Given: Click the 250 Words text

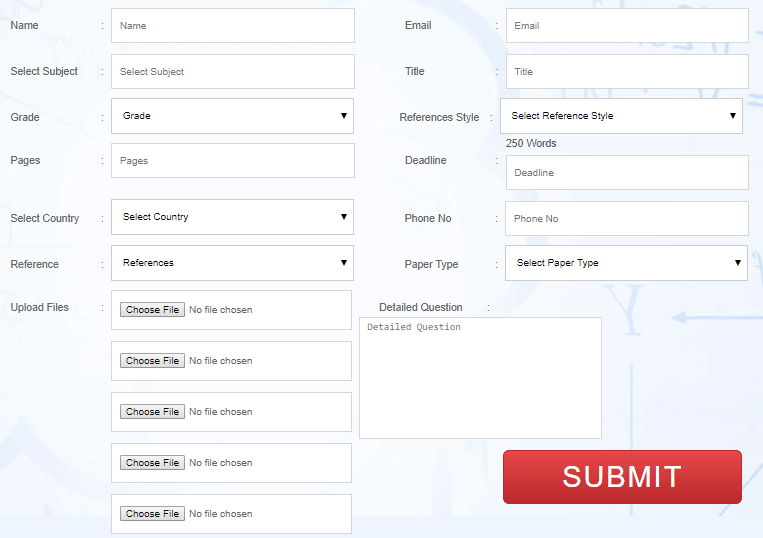Looking at the screenshot, I should pyautogui.click(x=531, y=143).
